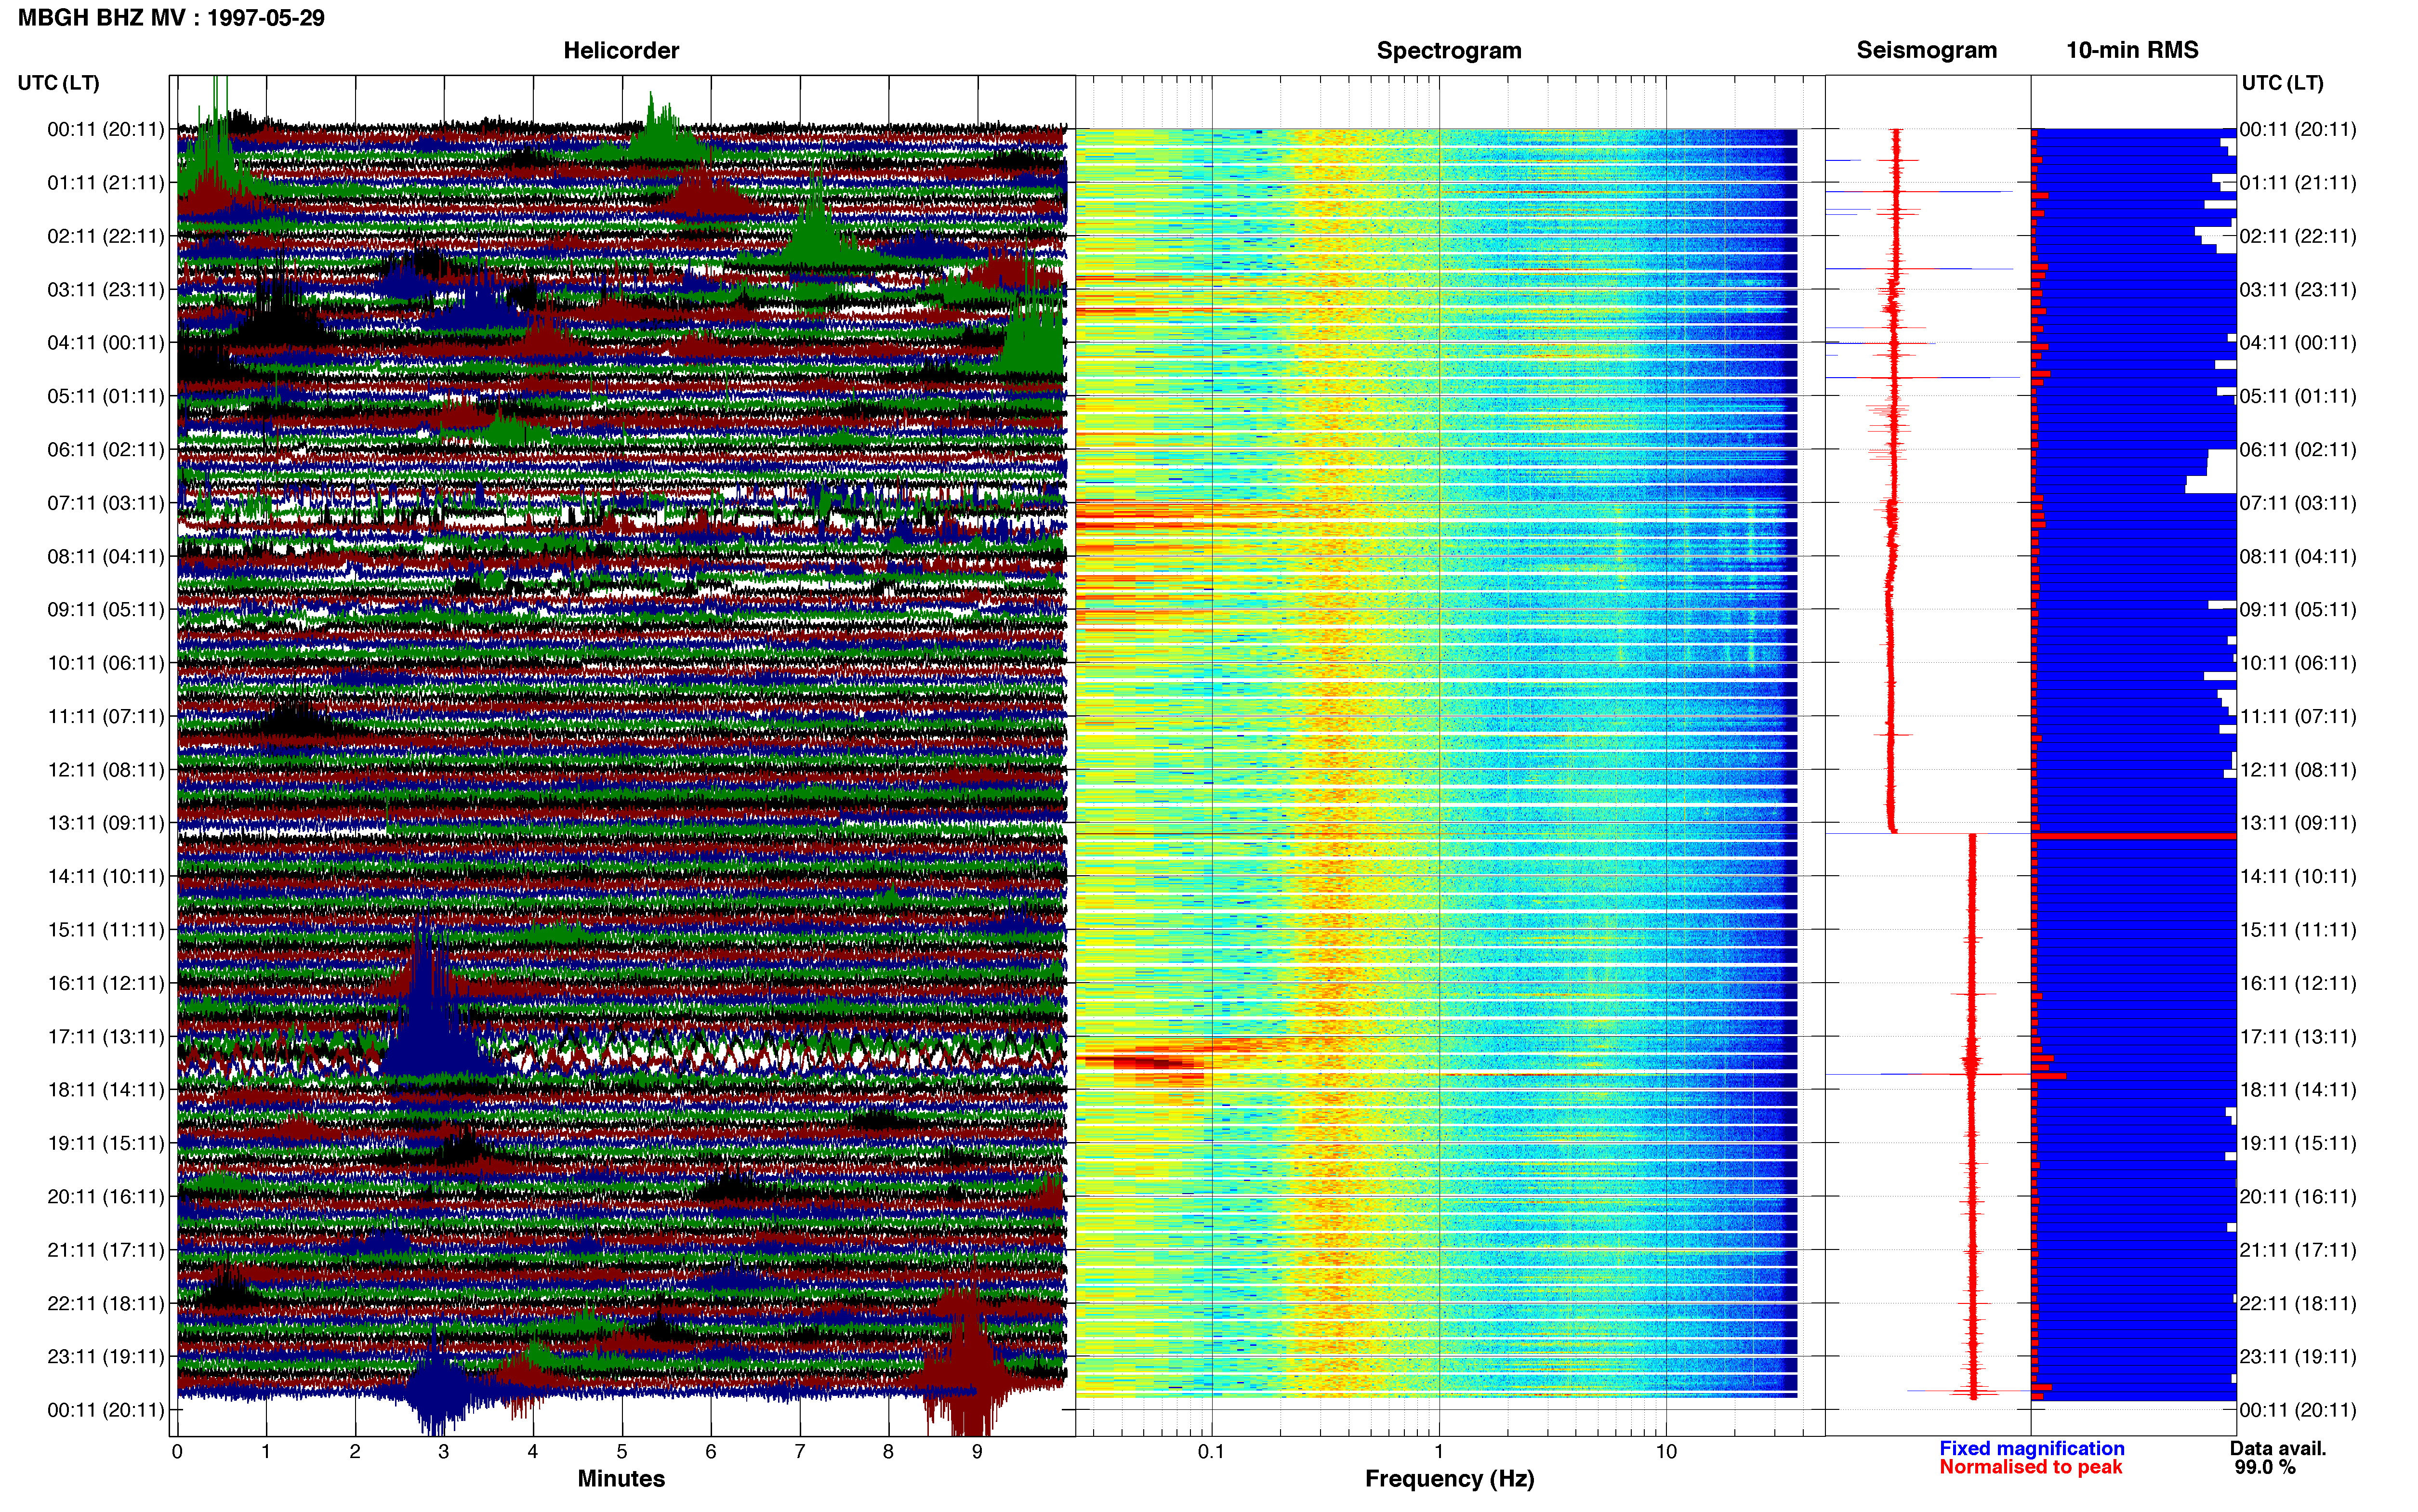Click left time label '20:11 (16:11)'

pyautogui.click(x=106, y=1196)
